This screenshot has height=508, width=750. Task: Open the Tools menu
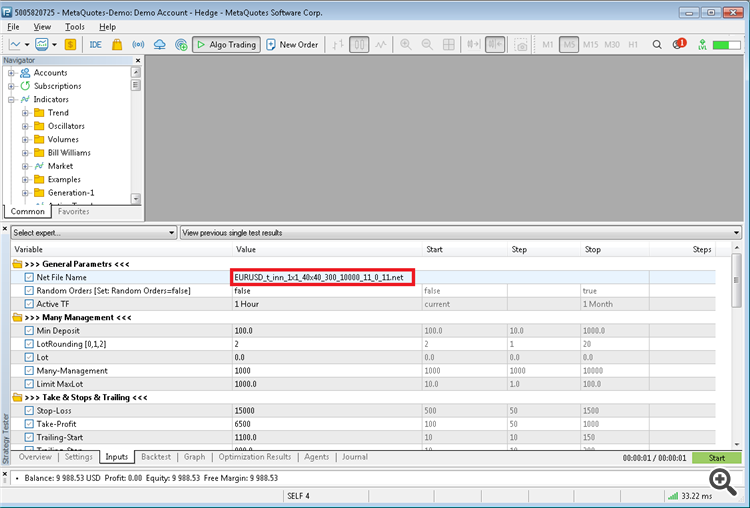75,27
